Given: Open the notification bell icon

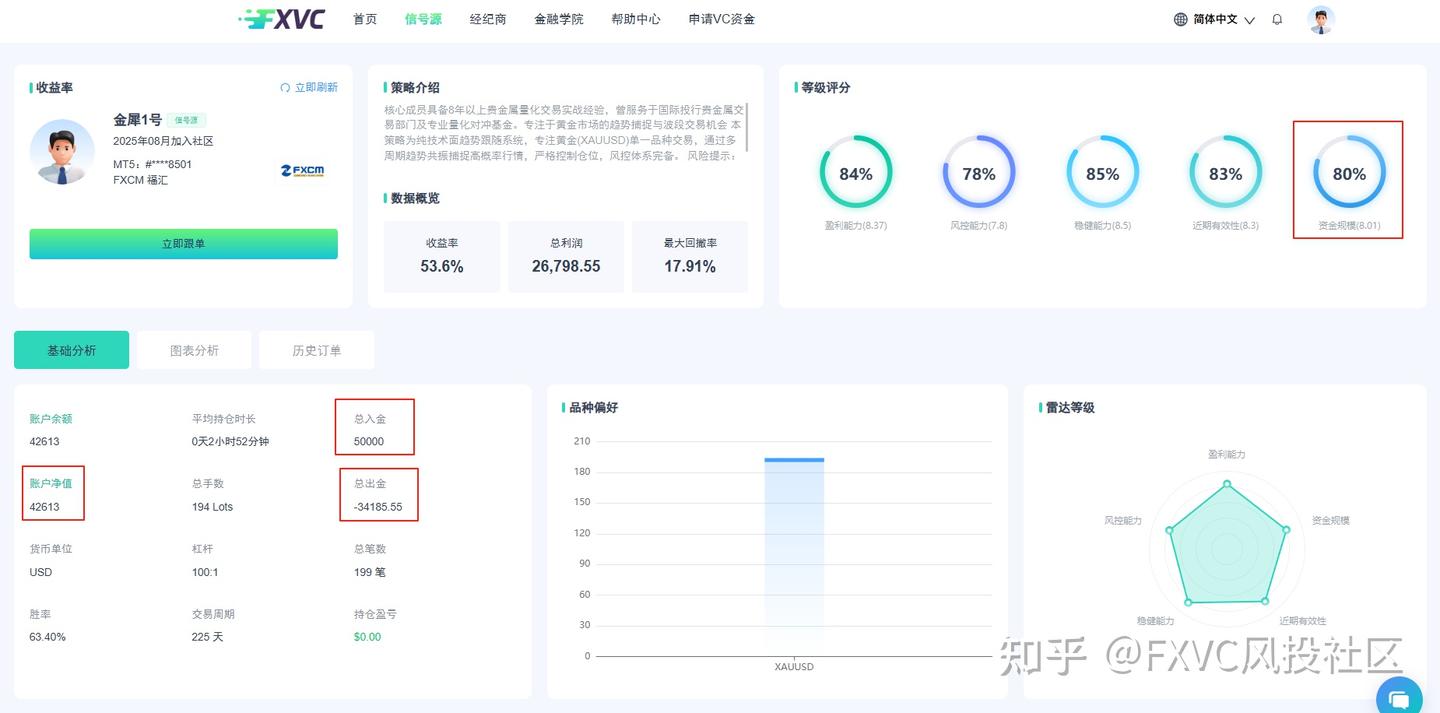Looking at the screenshot, I should (1277, 19).
